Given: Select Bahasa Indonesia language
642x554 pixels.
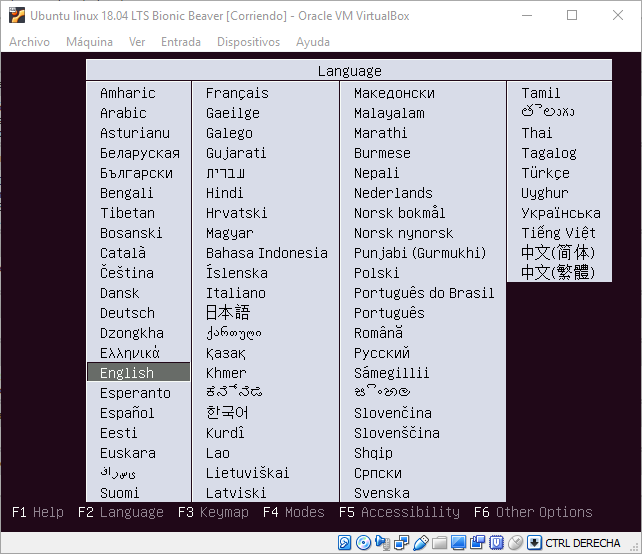Looking at the screenshot, I should (267, 253).
